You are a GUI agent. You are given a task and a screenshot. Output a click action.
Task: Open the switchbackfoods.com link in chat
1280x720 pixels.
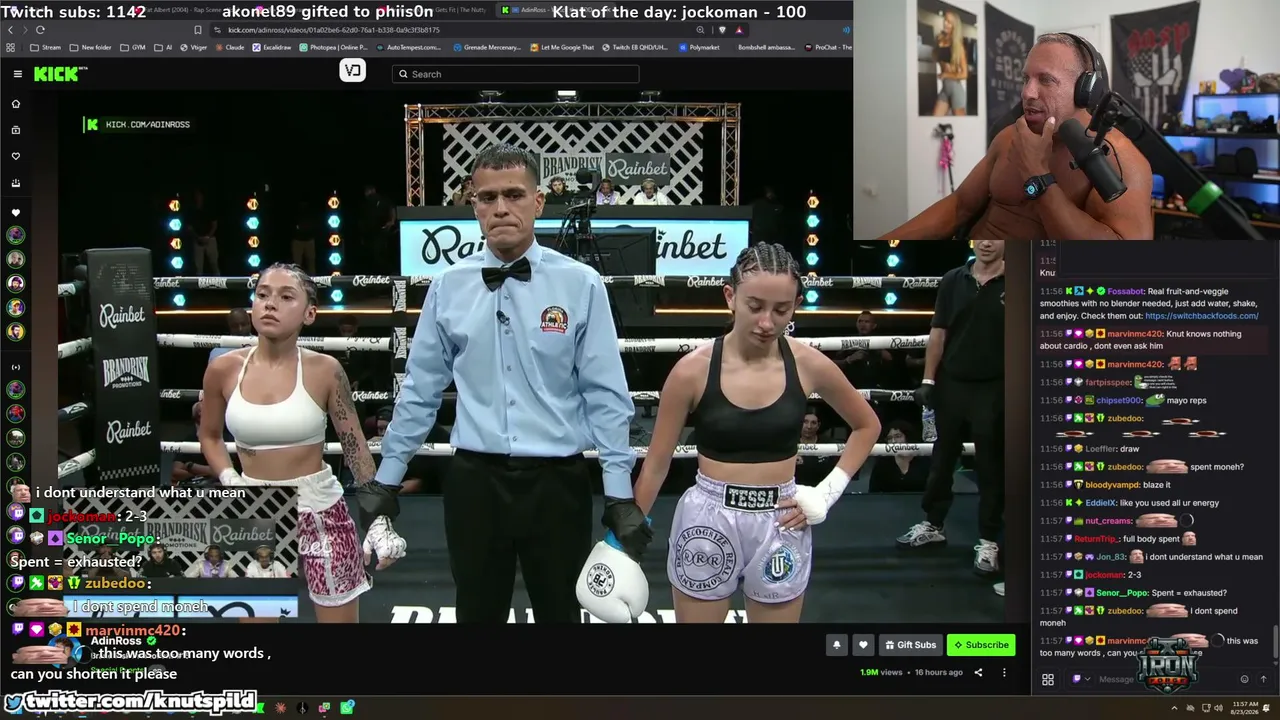[x=1201, y=316]
